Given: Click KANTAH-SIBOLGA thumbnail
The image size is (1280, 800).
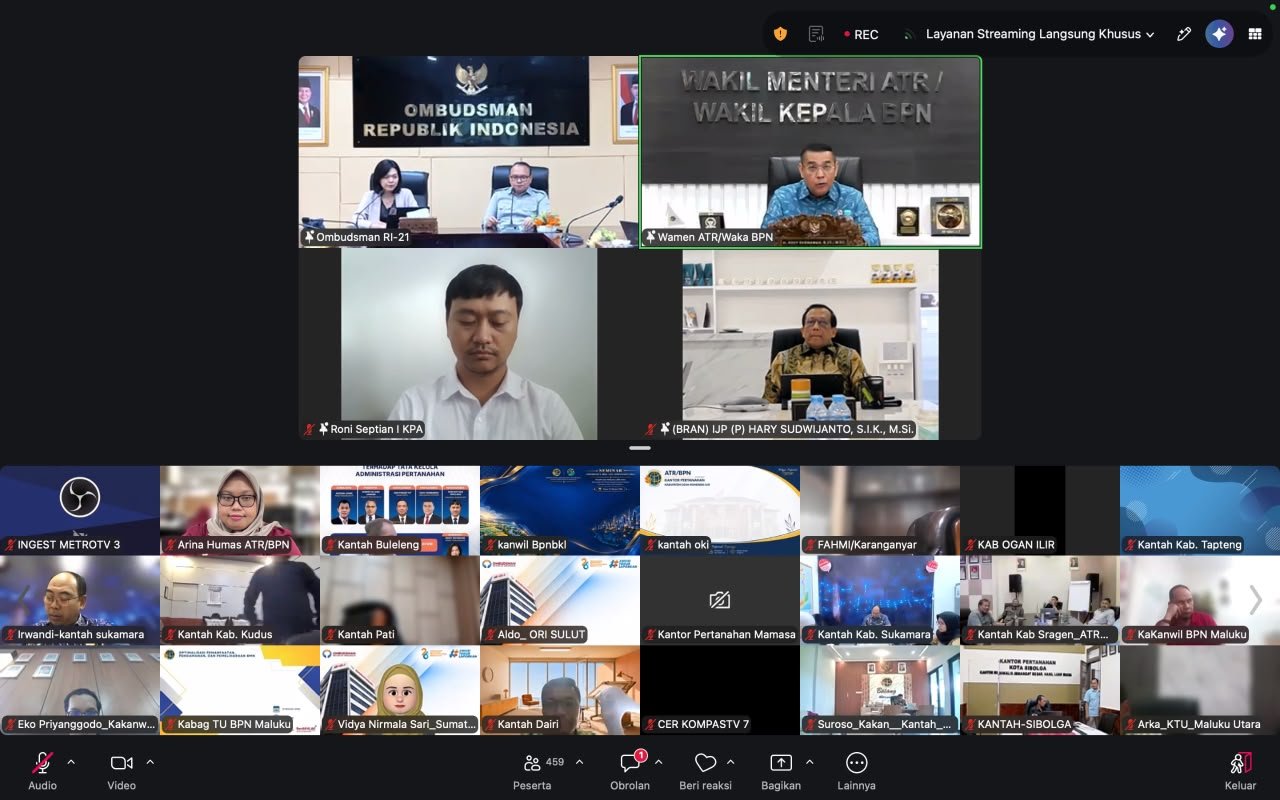Looking at the screenshot, I should click(x=1040, y=690).
